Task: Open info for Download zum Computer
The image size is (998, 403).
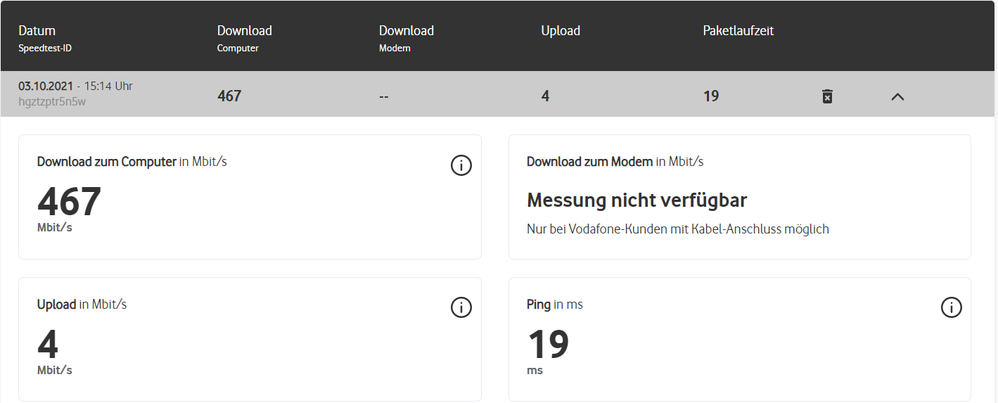Action: (x=461, y=166)
